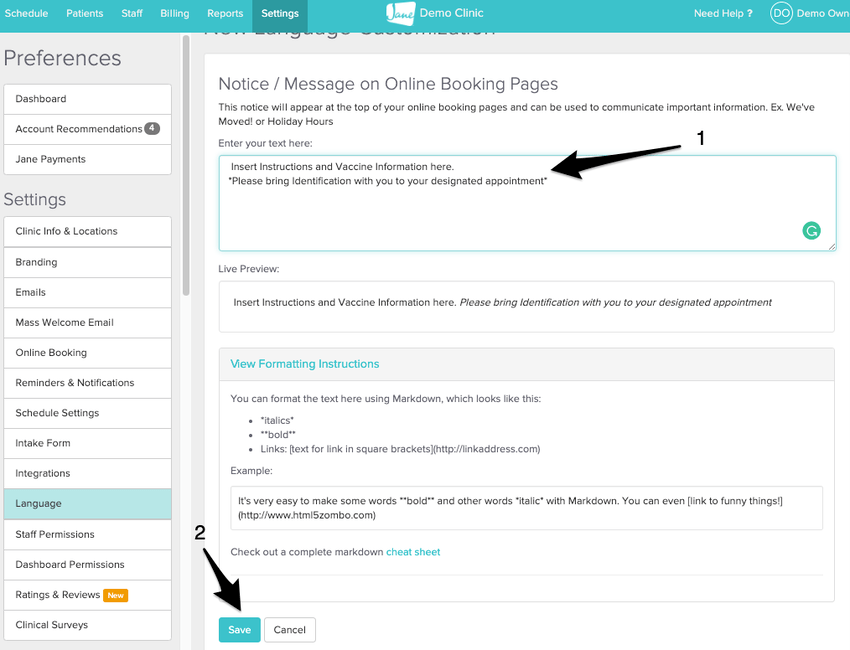Open Integrations settings
The image size is (850, 650).
(x=87, y=473)
